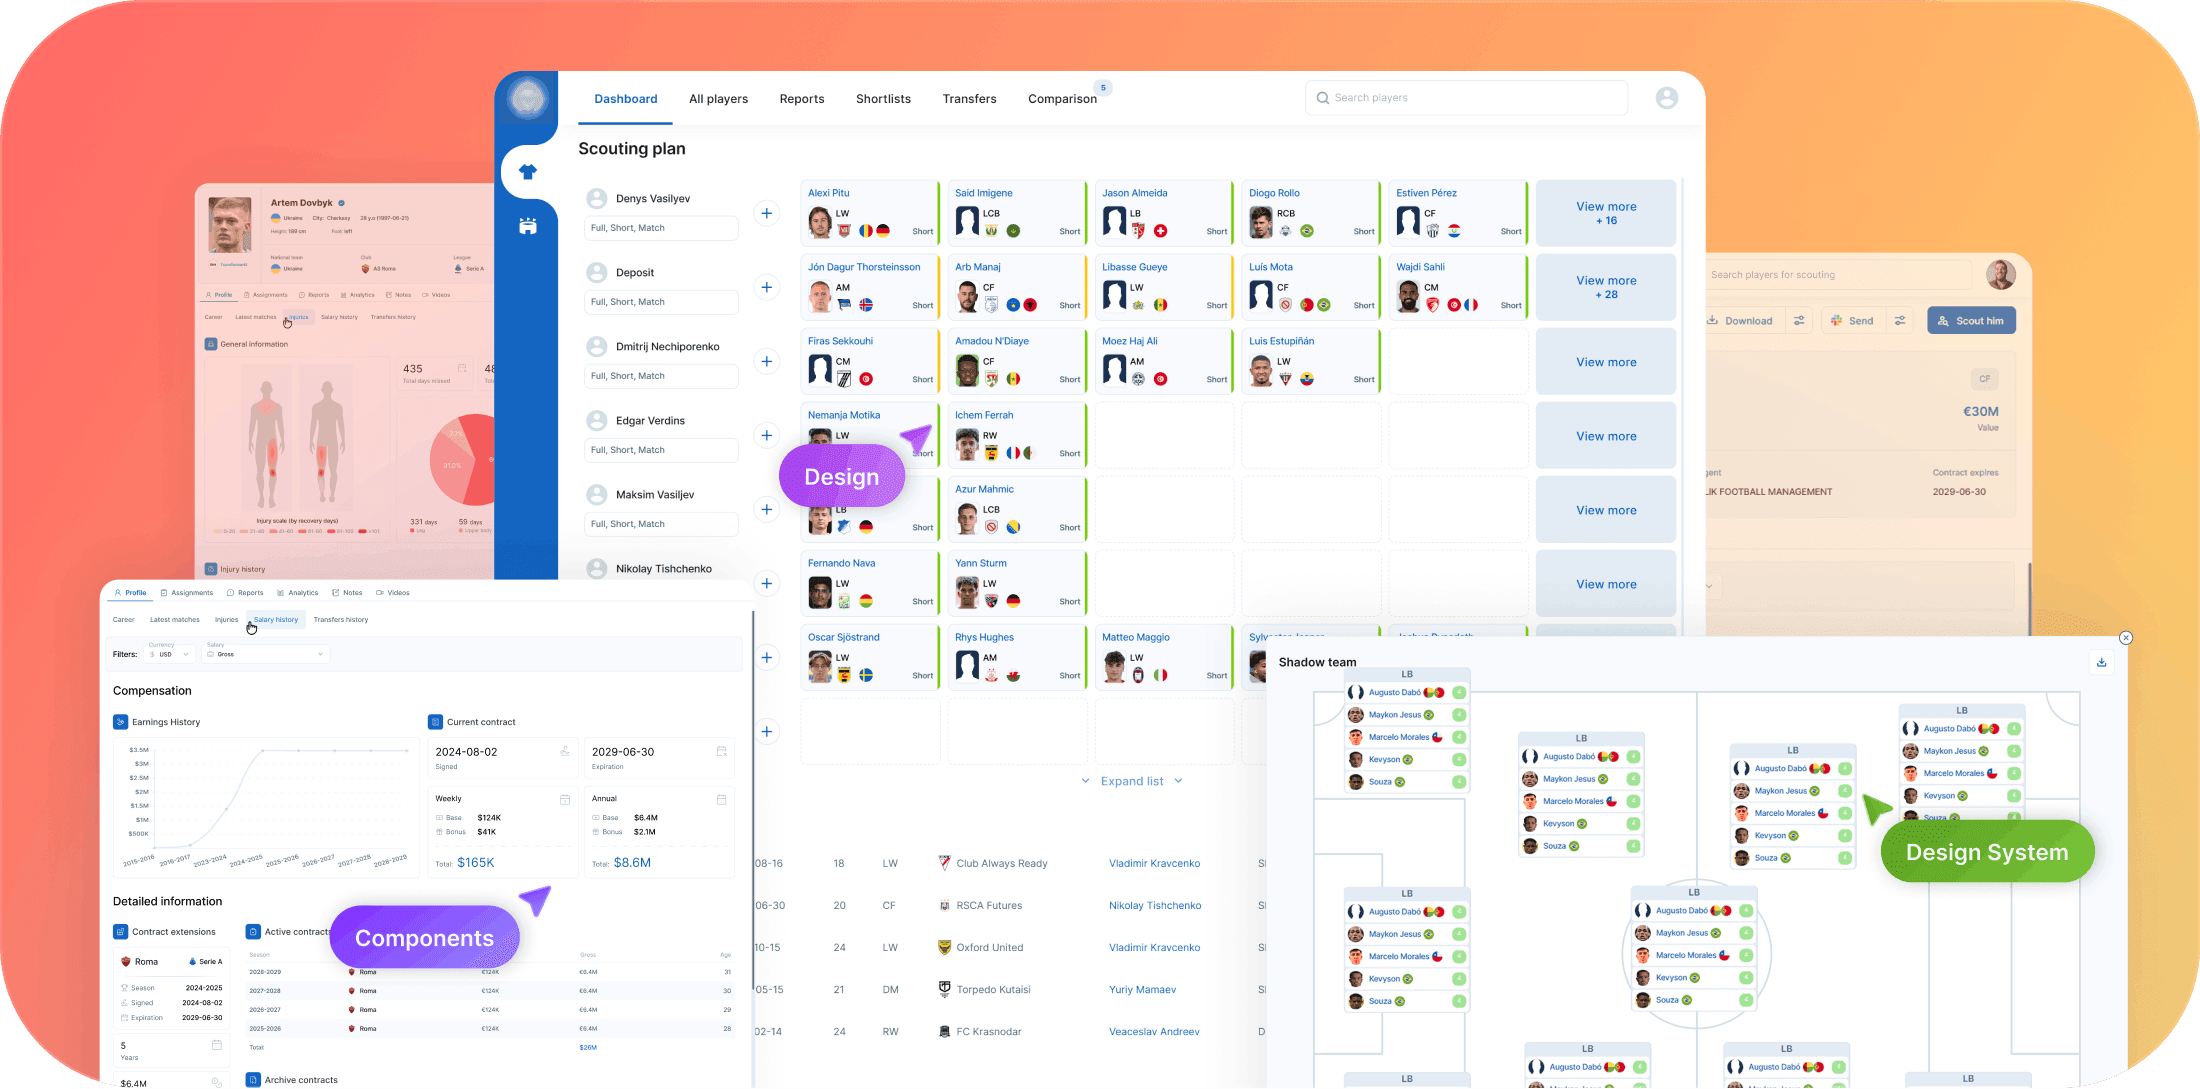2200x1089 pixels.
Task: Open the Comparison tab
Action: pyautogui.click(x=1062, y=99)
